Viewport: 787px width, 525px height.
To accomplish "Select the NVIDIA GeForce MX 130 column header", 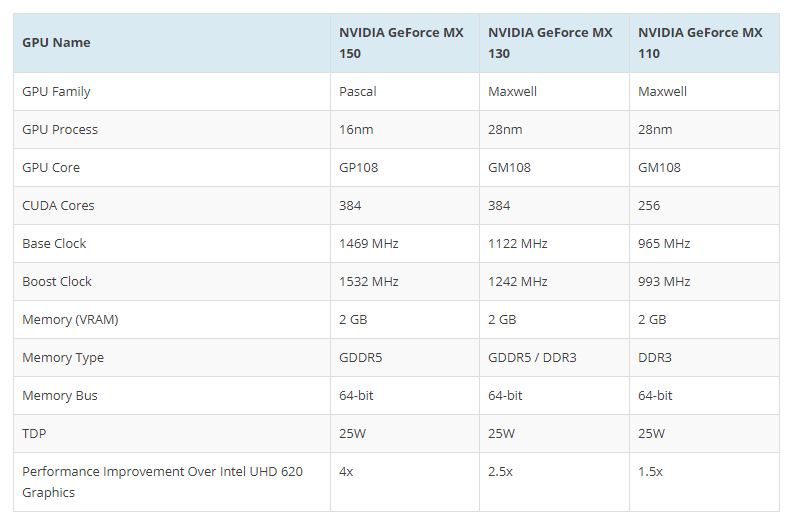I will 550,42.
